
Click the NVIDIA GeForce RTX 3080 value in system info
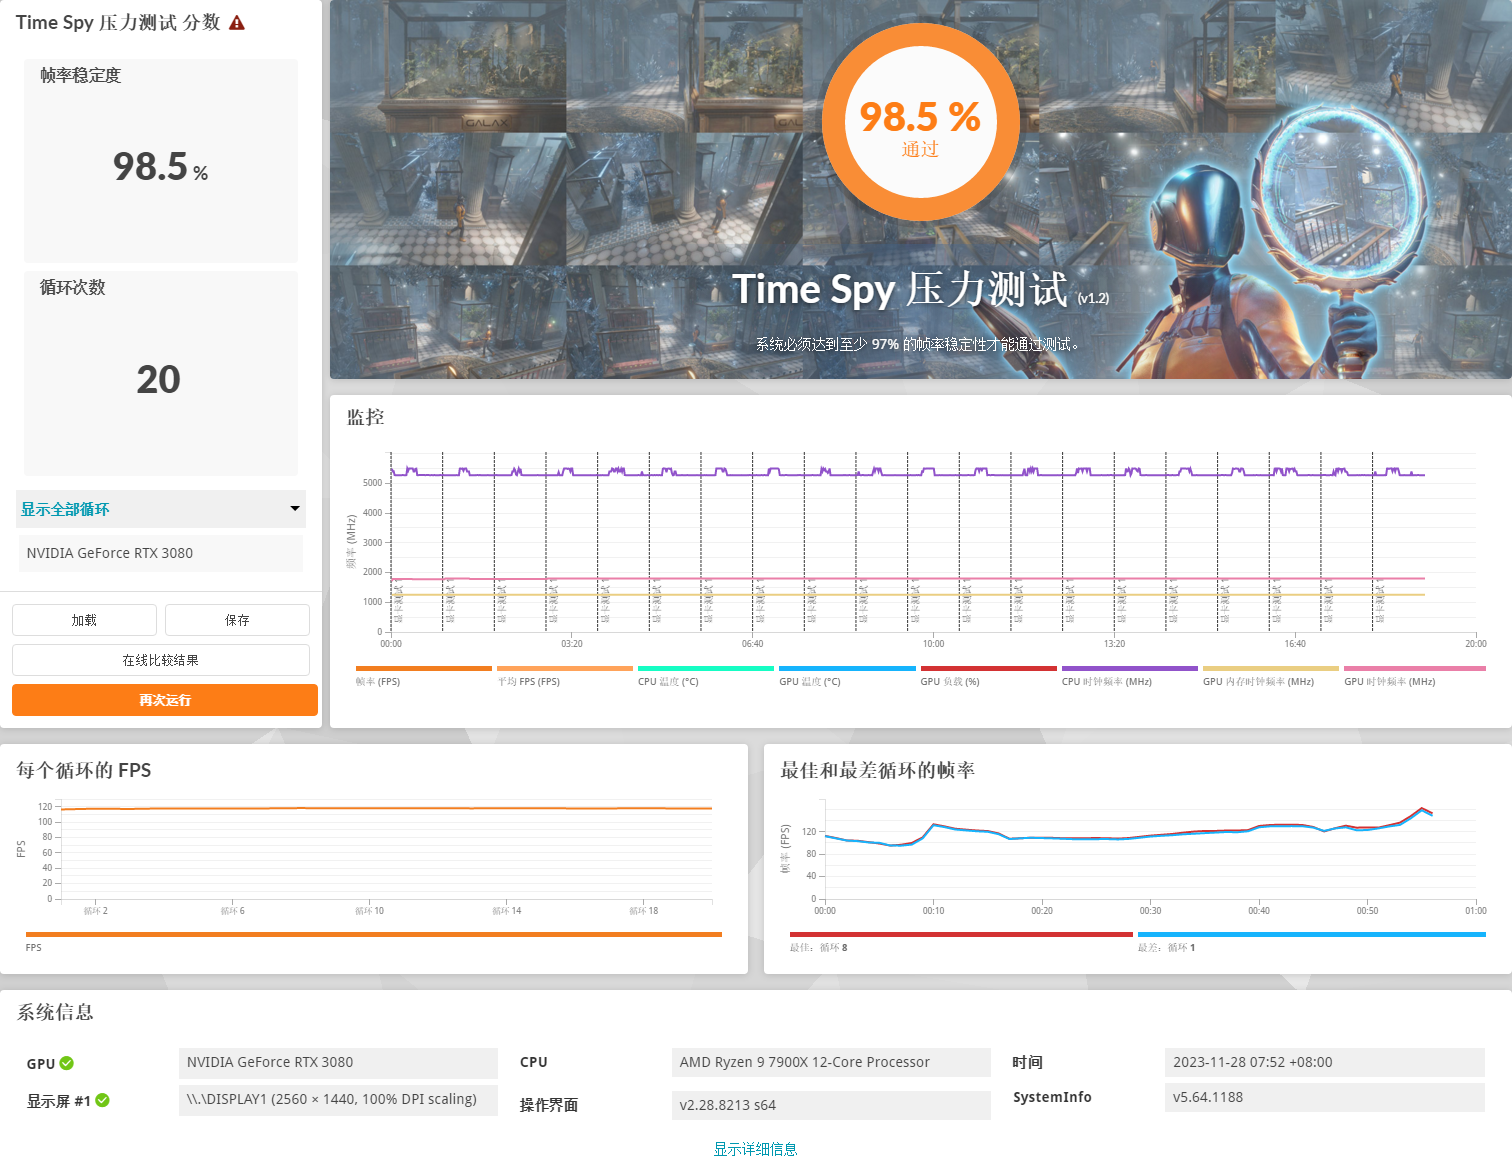[338, 1062]
